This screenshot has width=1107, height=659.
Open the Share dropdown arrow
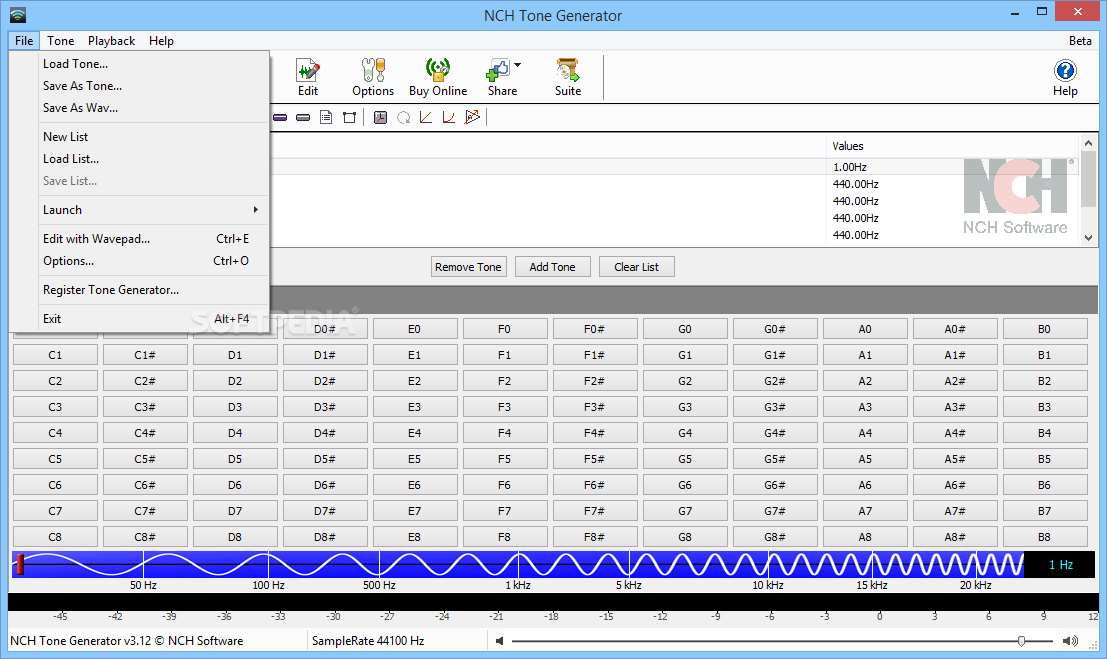517,65
